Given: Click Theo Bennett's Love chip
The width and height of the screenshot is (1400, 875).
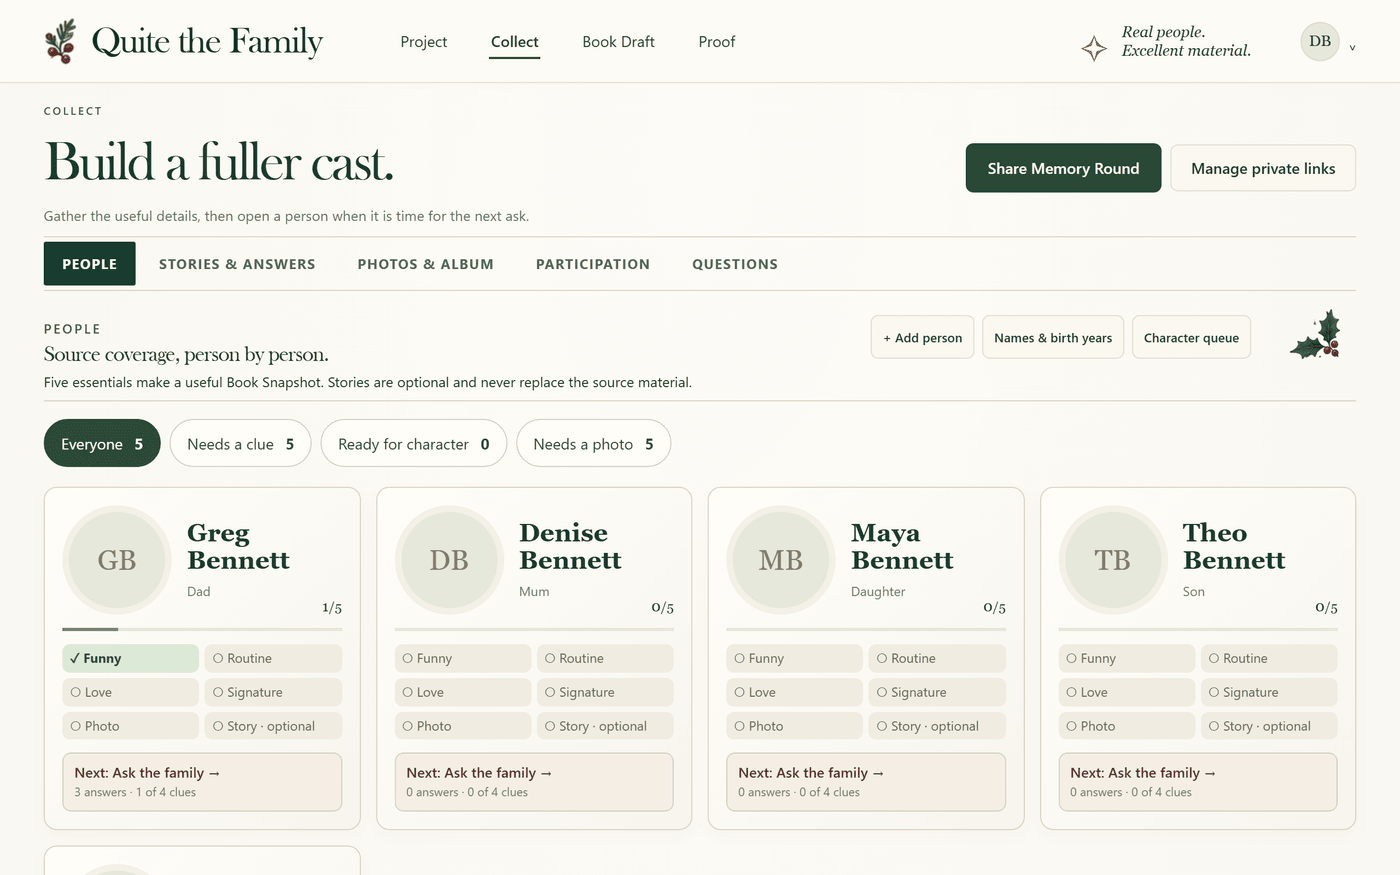Looking at the screenshot, I should (1127, 692).
